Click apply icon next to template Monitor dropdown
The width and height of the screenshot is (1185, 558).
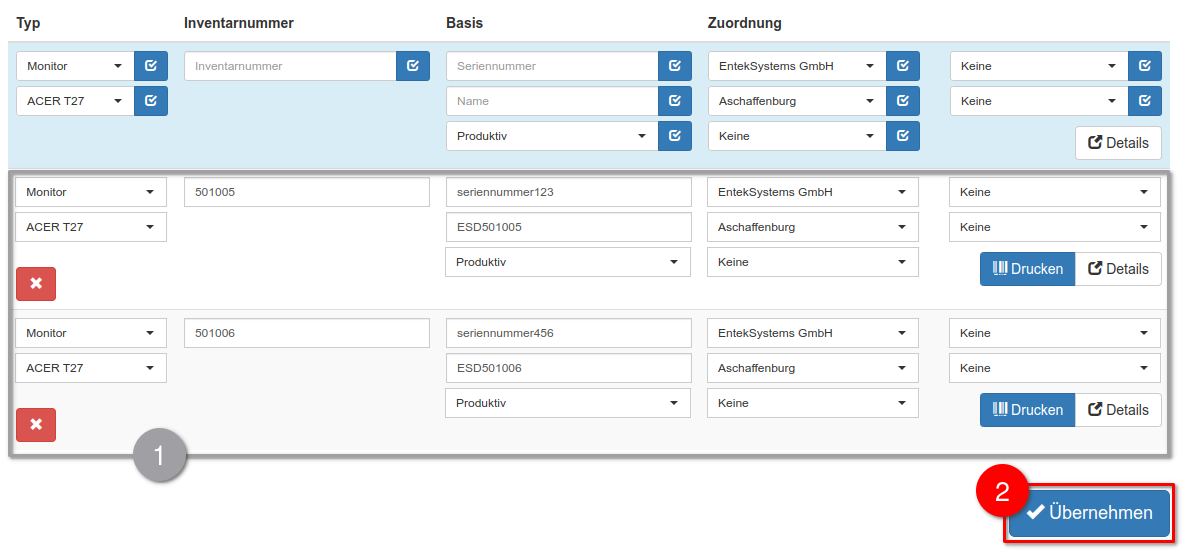(x=151, y=66)
